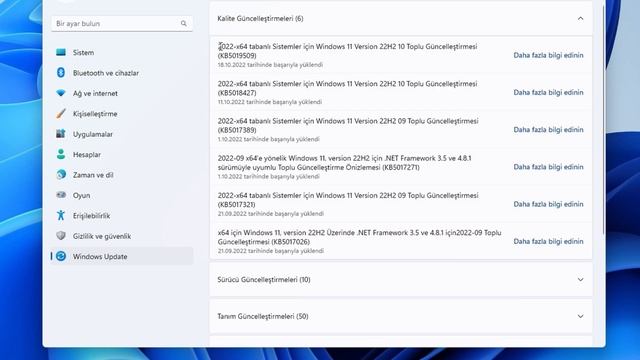Click the KB5019509 update title text

click(x=347, y=51)
